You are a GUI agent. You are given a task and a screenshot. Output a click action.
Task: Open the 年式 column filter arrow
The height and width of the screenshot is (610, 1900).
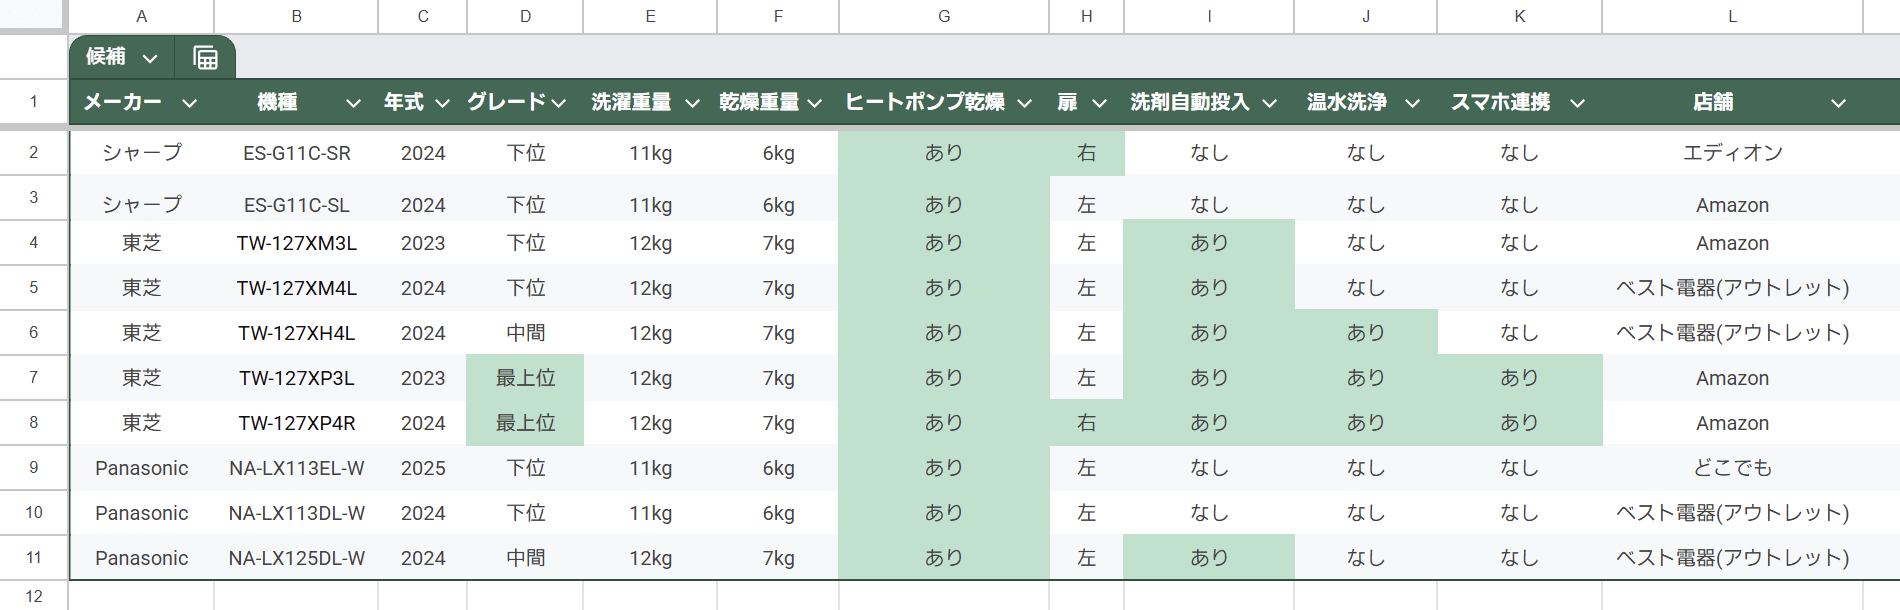tap(442, 103)
